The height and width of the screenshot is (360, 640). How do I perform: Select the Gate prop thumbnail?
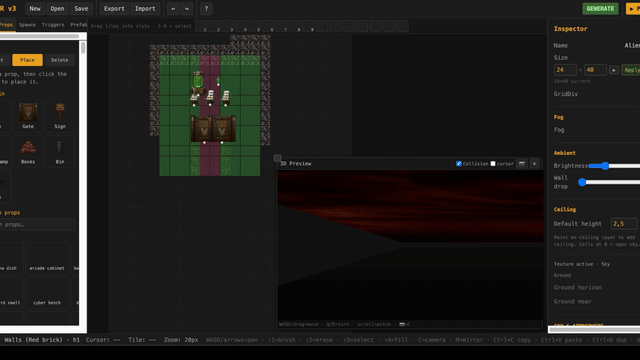(x=28, y=116)
